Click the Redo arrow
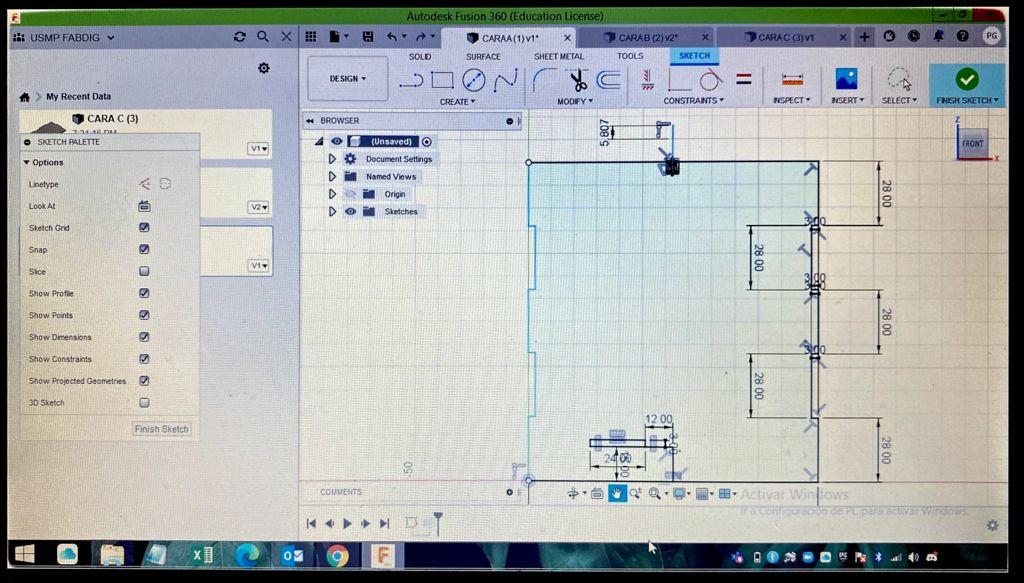This screenshot has width=1024, height=583. pos(421,37)
